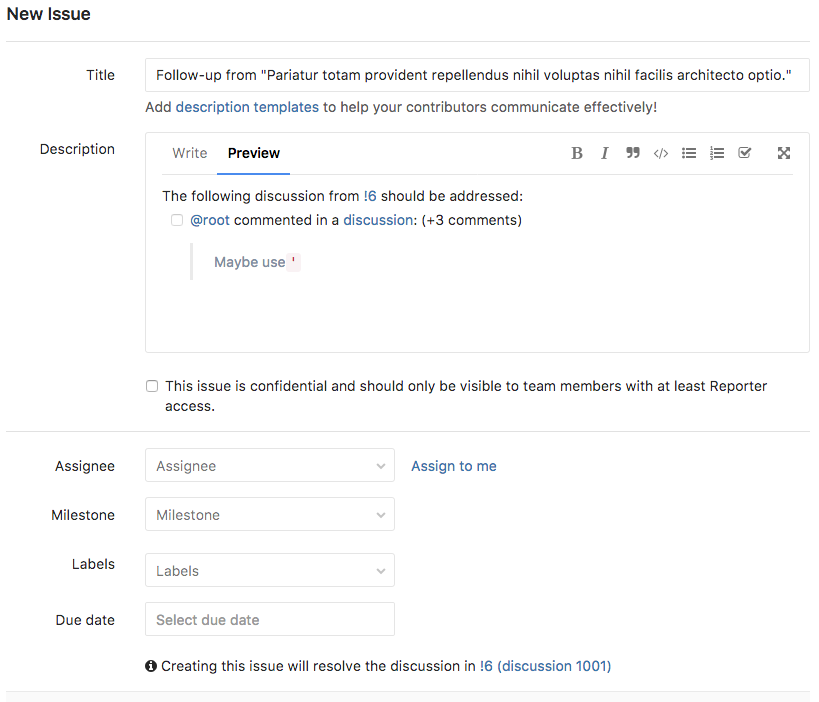
Task: Check the @root comment task checkbox
Action: click(177, 220)
